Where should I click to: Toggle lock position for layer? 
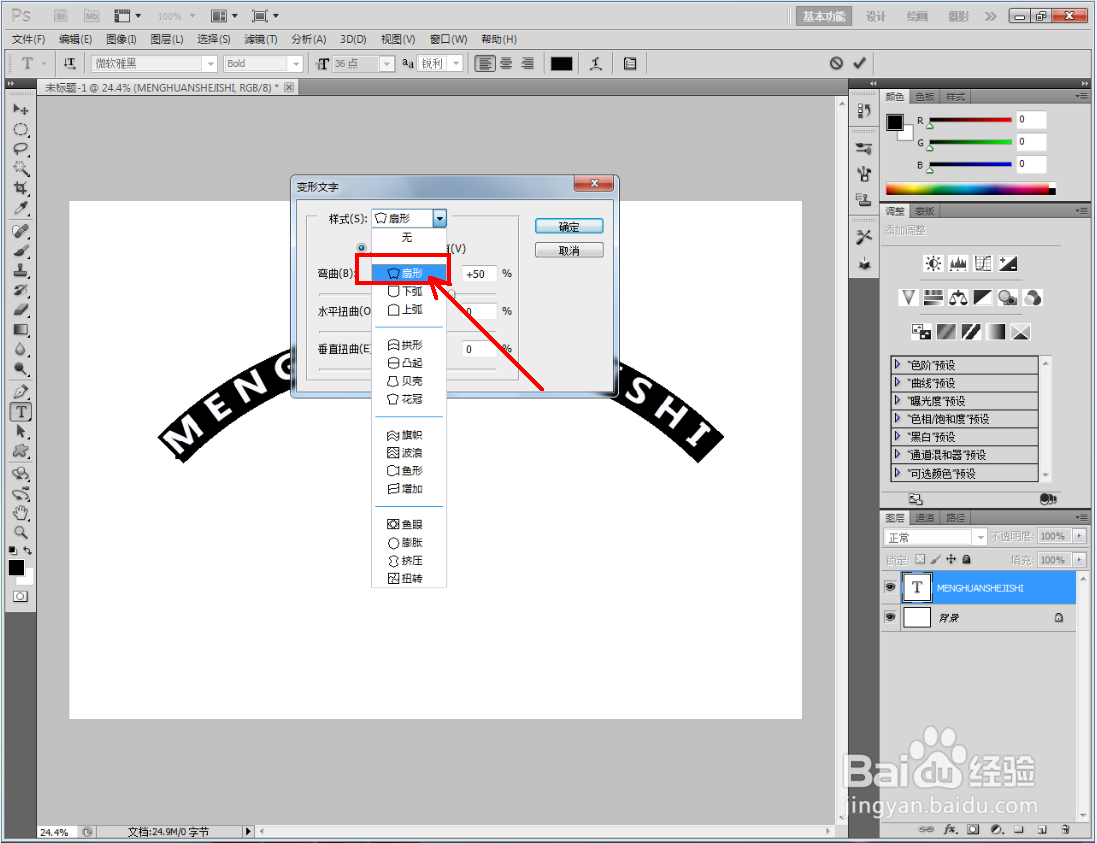(x=951, y=559)
